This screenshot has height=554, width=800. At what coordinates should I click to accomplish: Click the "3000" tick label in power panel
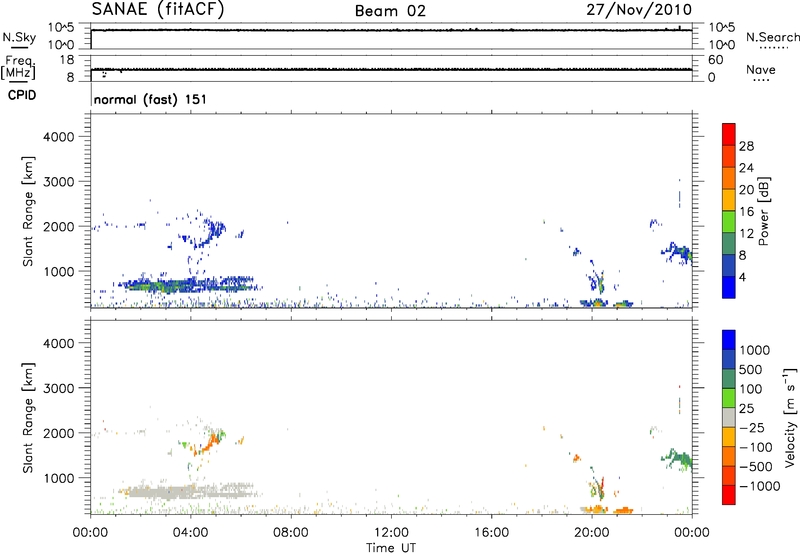(x=59, y=182)
